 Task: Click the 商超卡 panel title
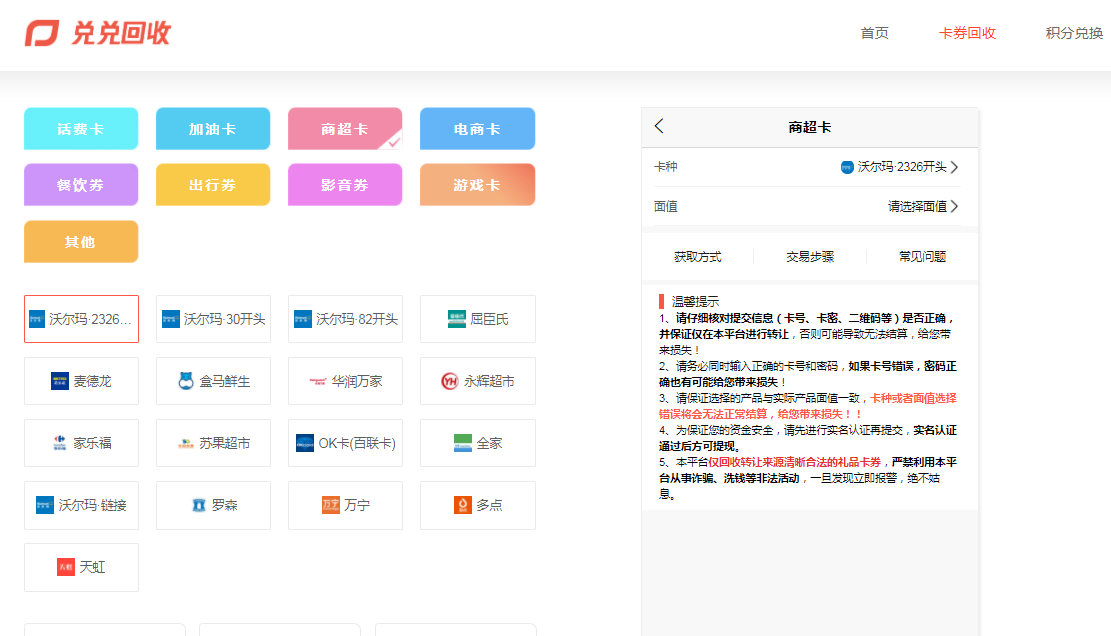tap(810, 127)
